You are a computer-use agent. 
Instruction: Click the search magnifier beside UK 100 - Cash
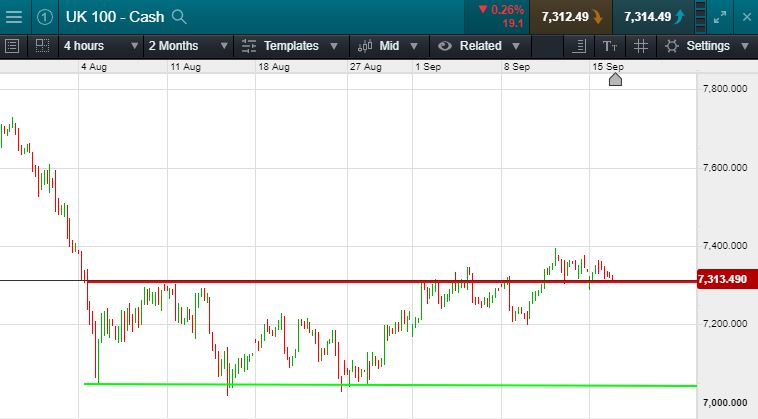[179, 16]
